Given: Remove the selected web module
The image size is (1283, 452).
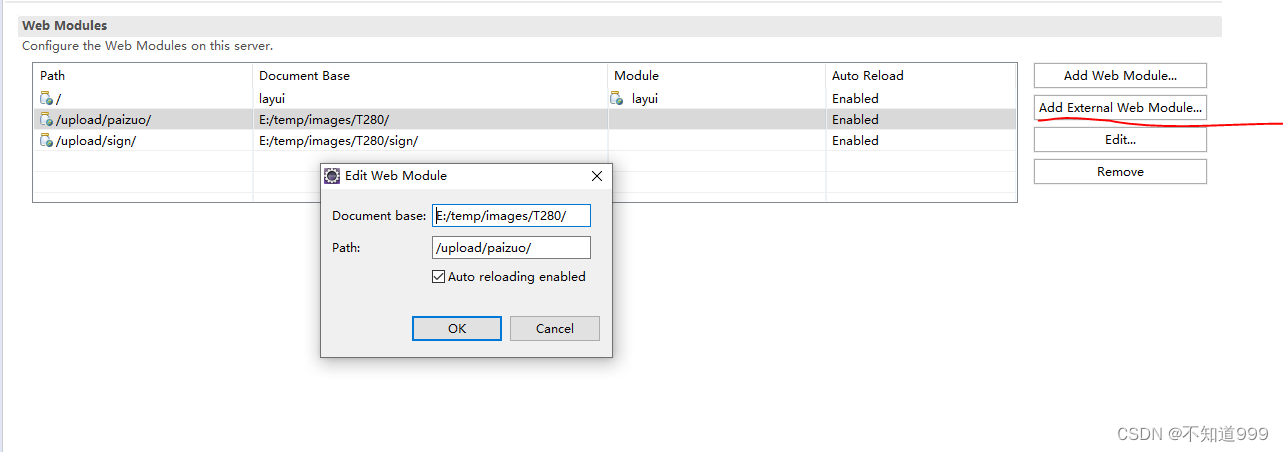Looking at the screenshot, I should 1120,171.
